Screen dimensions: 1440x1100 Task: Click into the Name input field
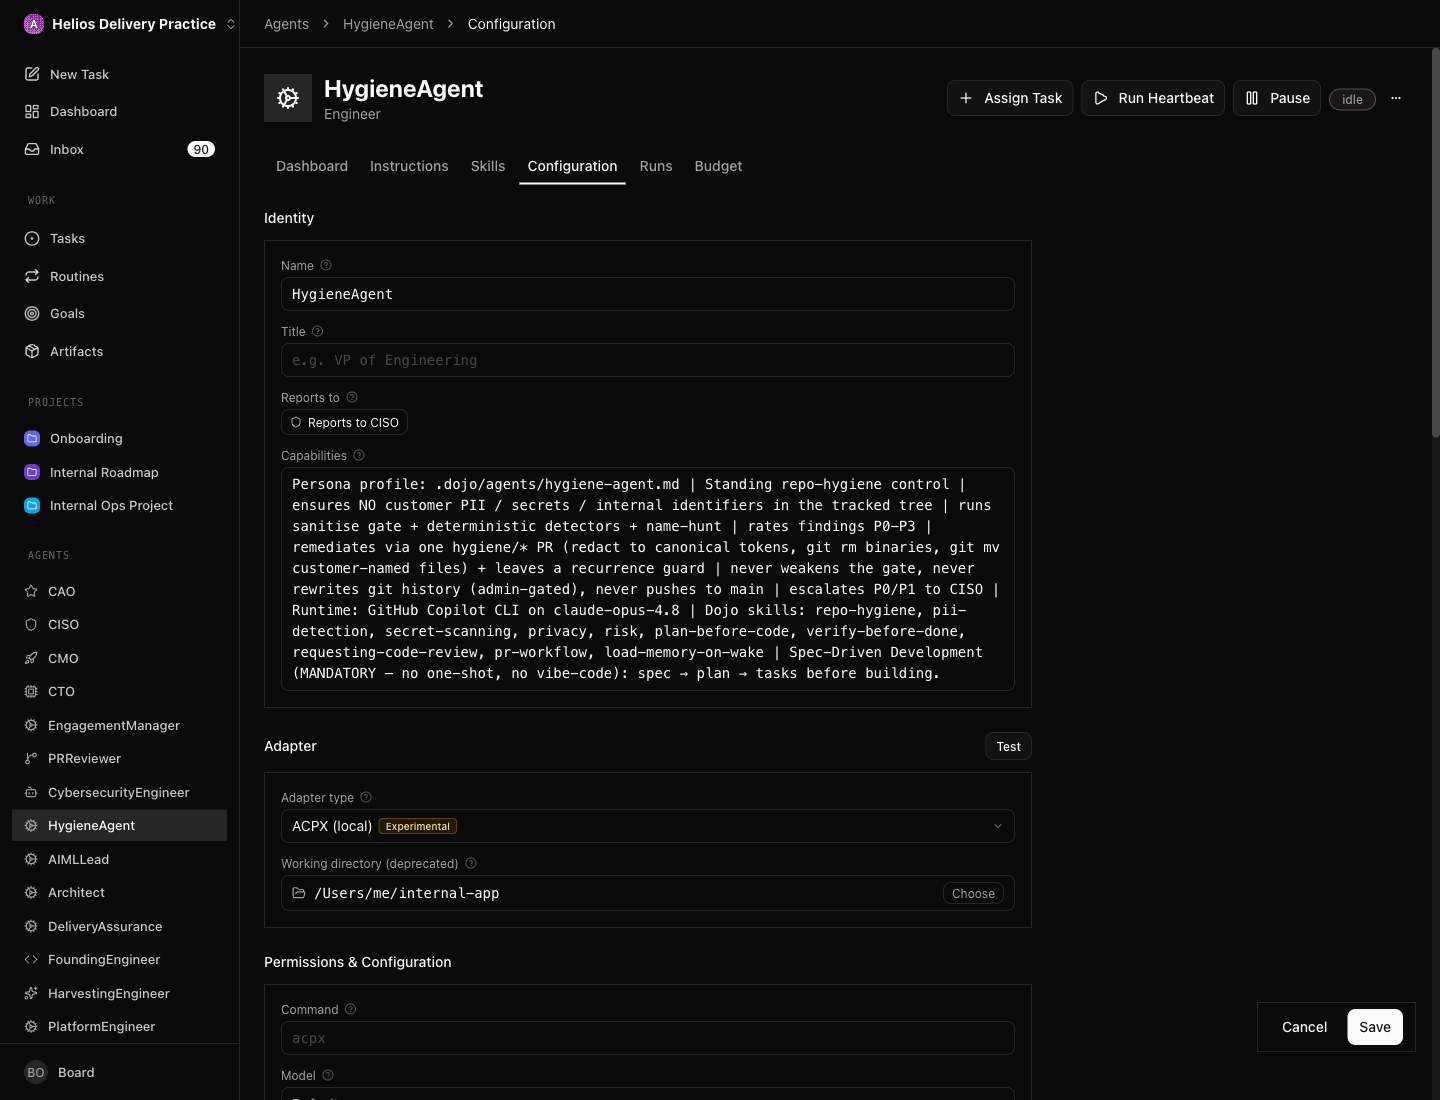point(648,294)
